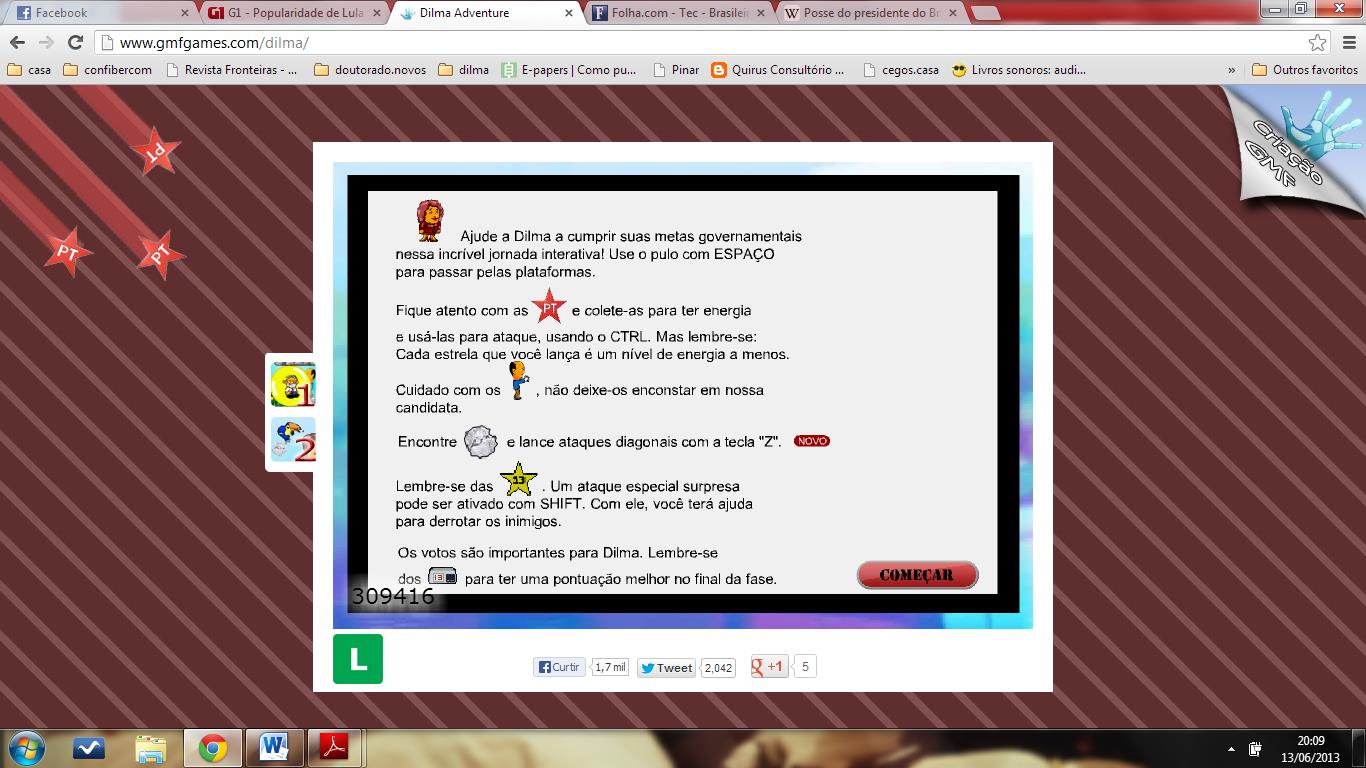Go back to previous page
This screenshot has width=1366, height=768.
18,43
